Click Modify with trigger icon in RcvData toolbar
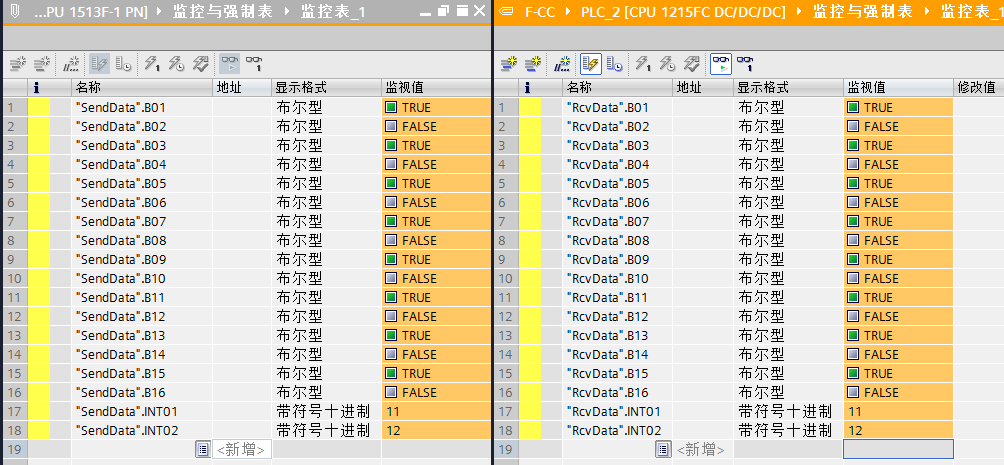 pos(668,64)
